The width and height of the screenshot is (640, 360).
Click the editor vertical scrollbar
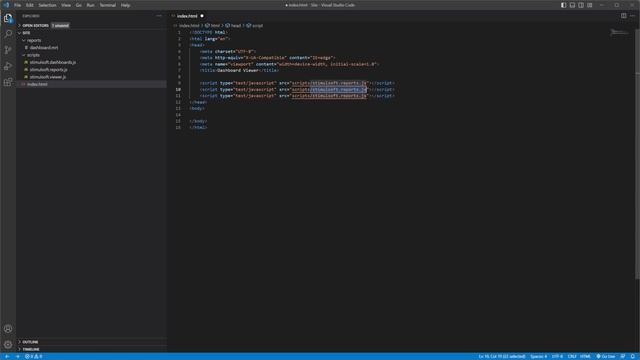point(638,155)
